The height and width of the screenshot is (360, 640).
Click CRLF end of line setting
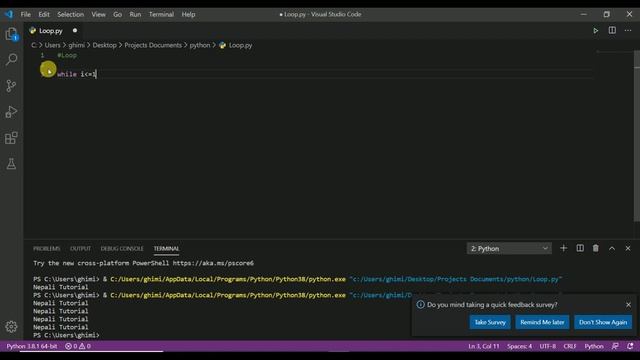570,346
